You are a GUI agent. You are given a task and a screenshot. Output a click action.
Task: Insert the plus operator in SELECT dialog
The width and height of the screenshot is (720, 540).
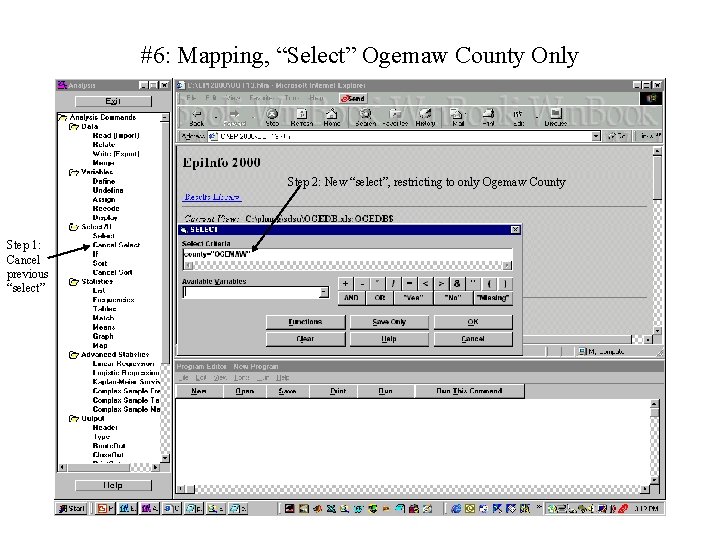coord(345,283)
